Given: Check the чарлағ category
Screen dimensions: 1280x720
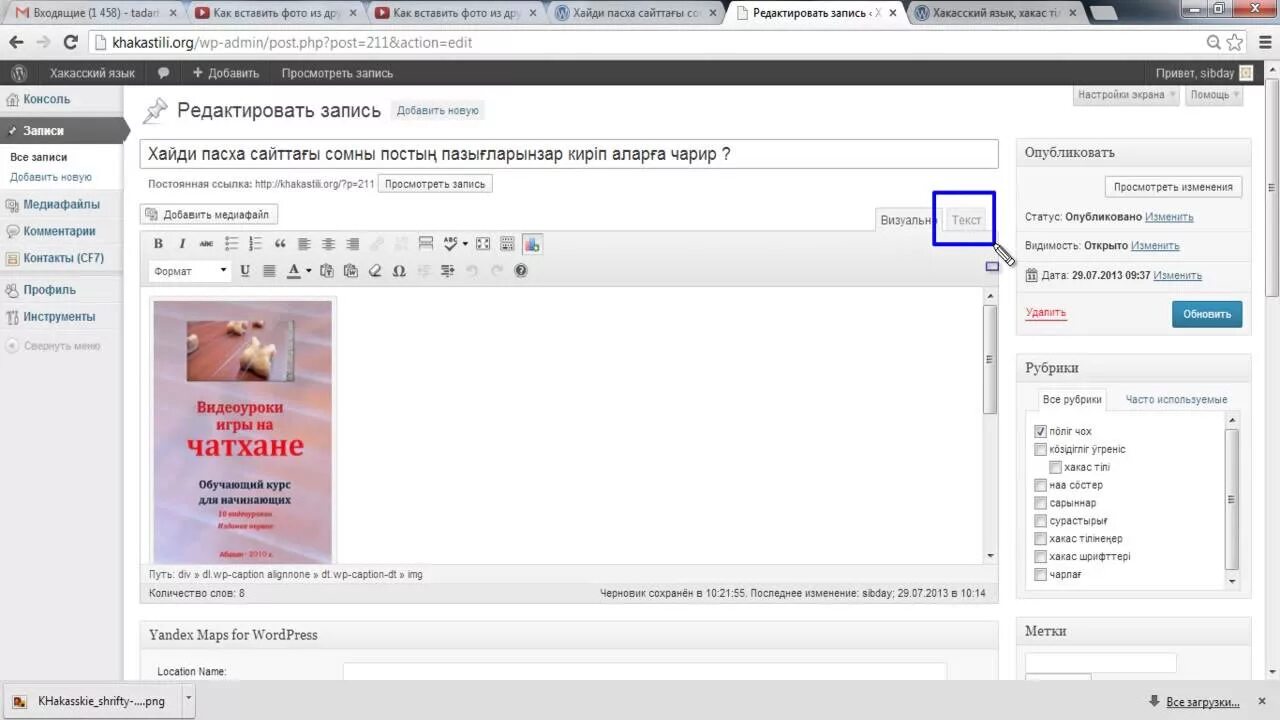Looking at the screenshot, I should click(x=1041, y=575).
